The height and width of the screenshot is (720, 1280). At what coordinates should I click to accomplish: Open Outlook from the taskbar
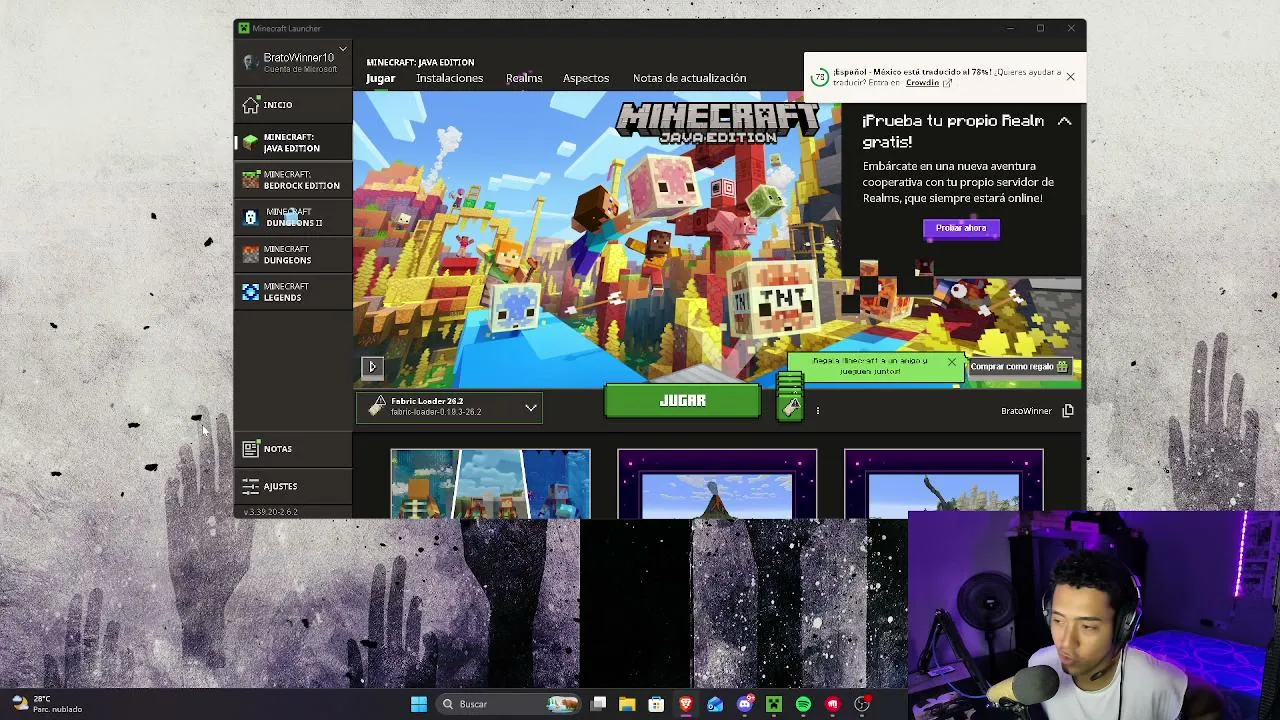point(715,704)
